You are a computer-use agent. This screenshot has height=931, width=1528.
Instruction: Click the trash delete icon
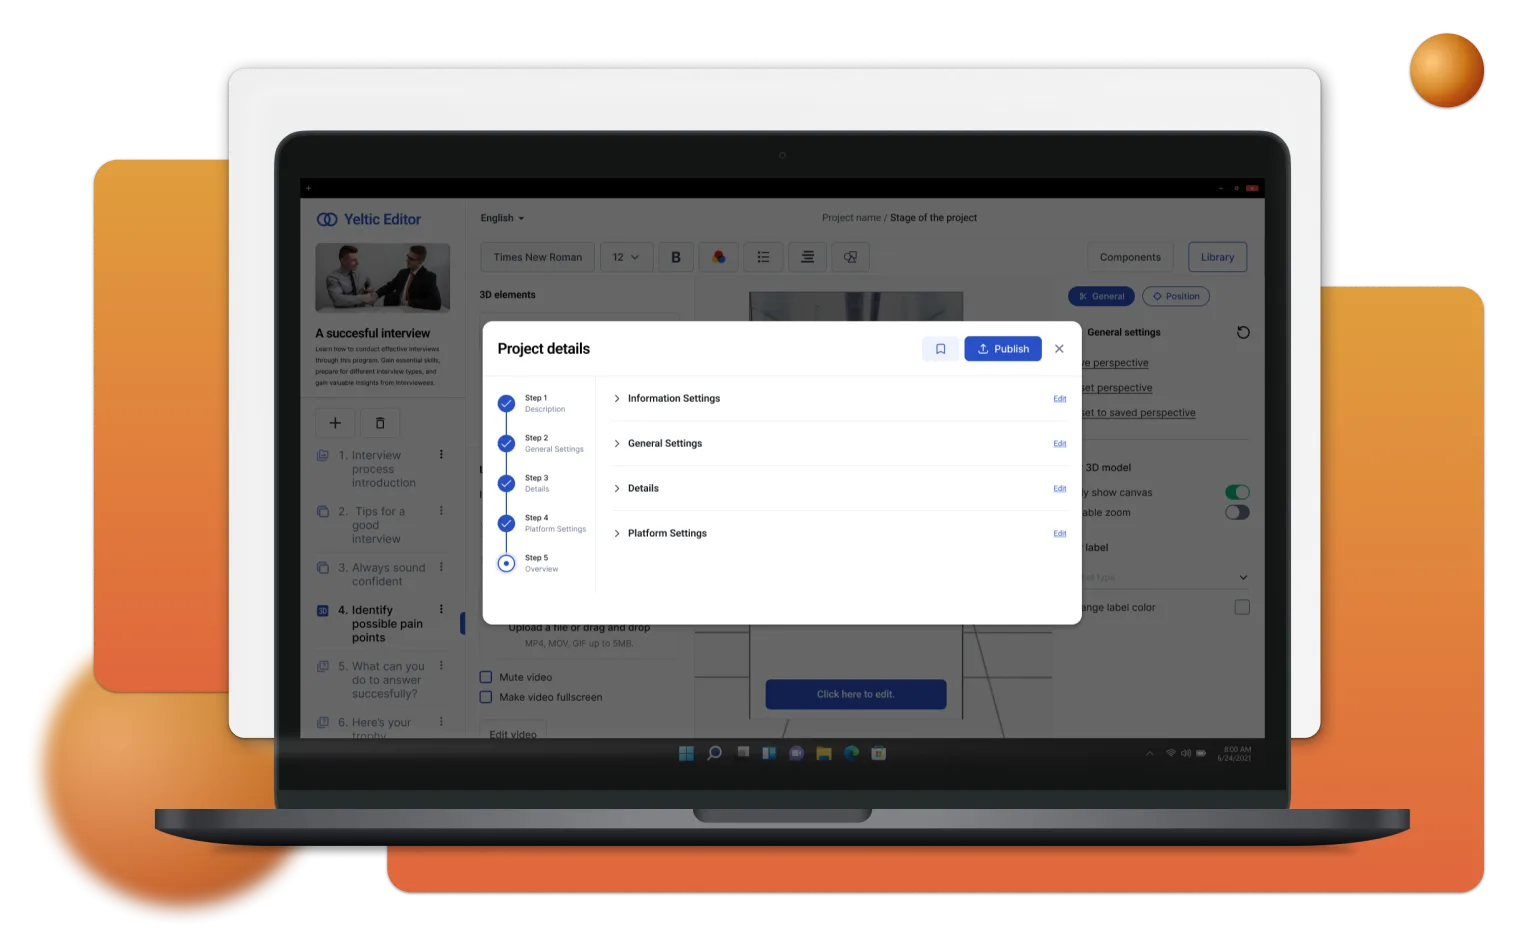click(380, 423)
